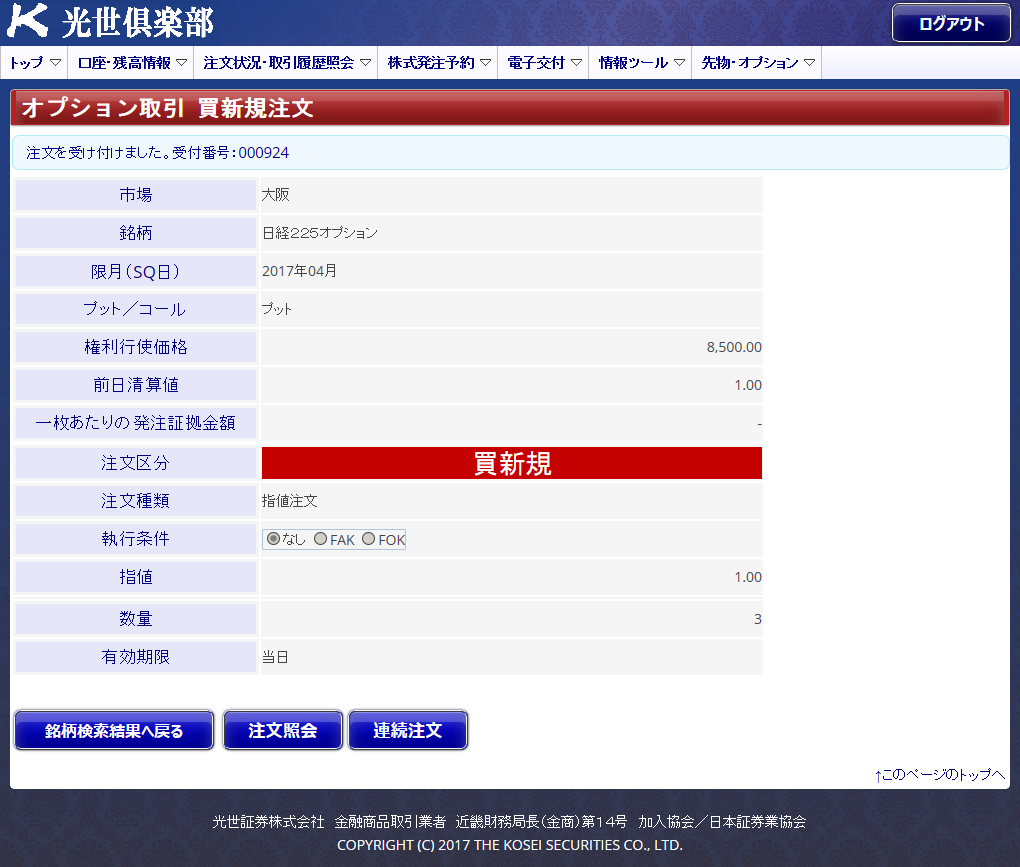Viewport: 1020px width, 867px height.
Task: Click the COPYRIGHT 2017 Kosei Securities footer line
Action: pos(510,845)
